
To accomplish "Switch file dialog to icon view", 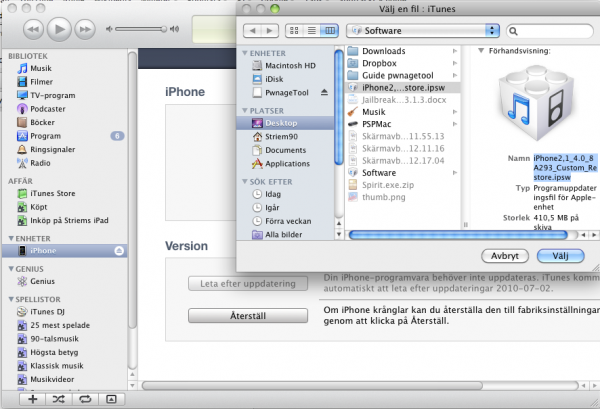I will click(294, 31).
